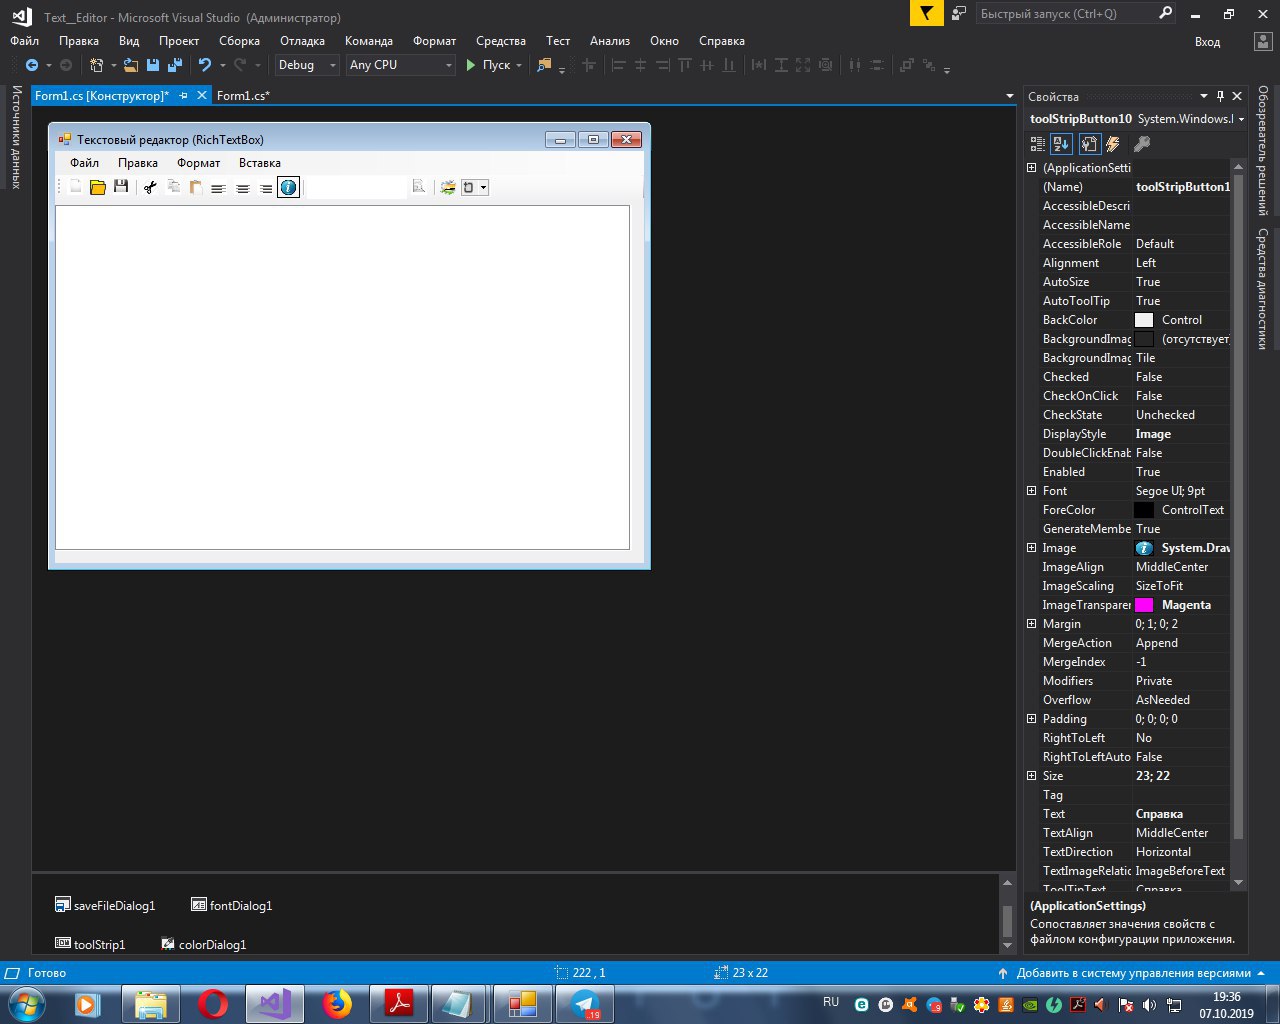Click the Navigate Backward arrow in Visual Studio toolbar
Viewport: 1280px width, 1024px height.
pyautogui.click(x=32, y=65)
